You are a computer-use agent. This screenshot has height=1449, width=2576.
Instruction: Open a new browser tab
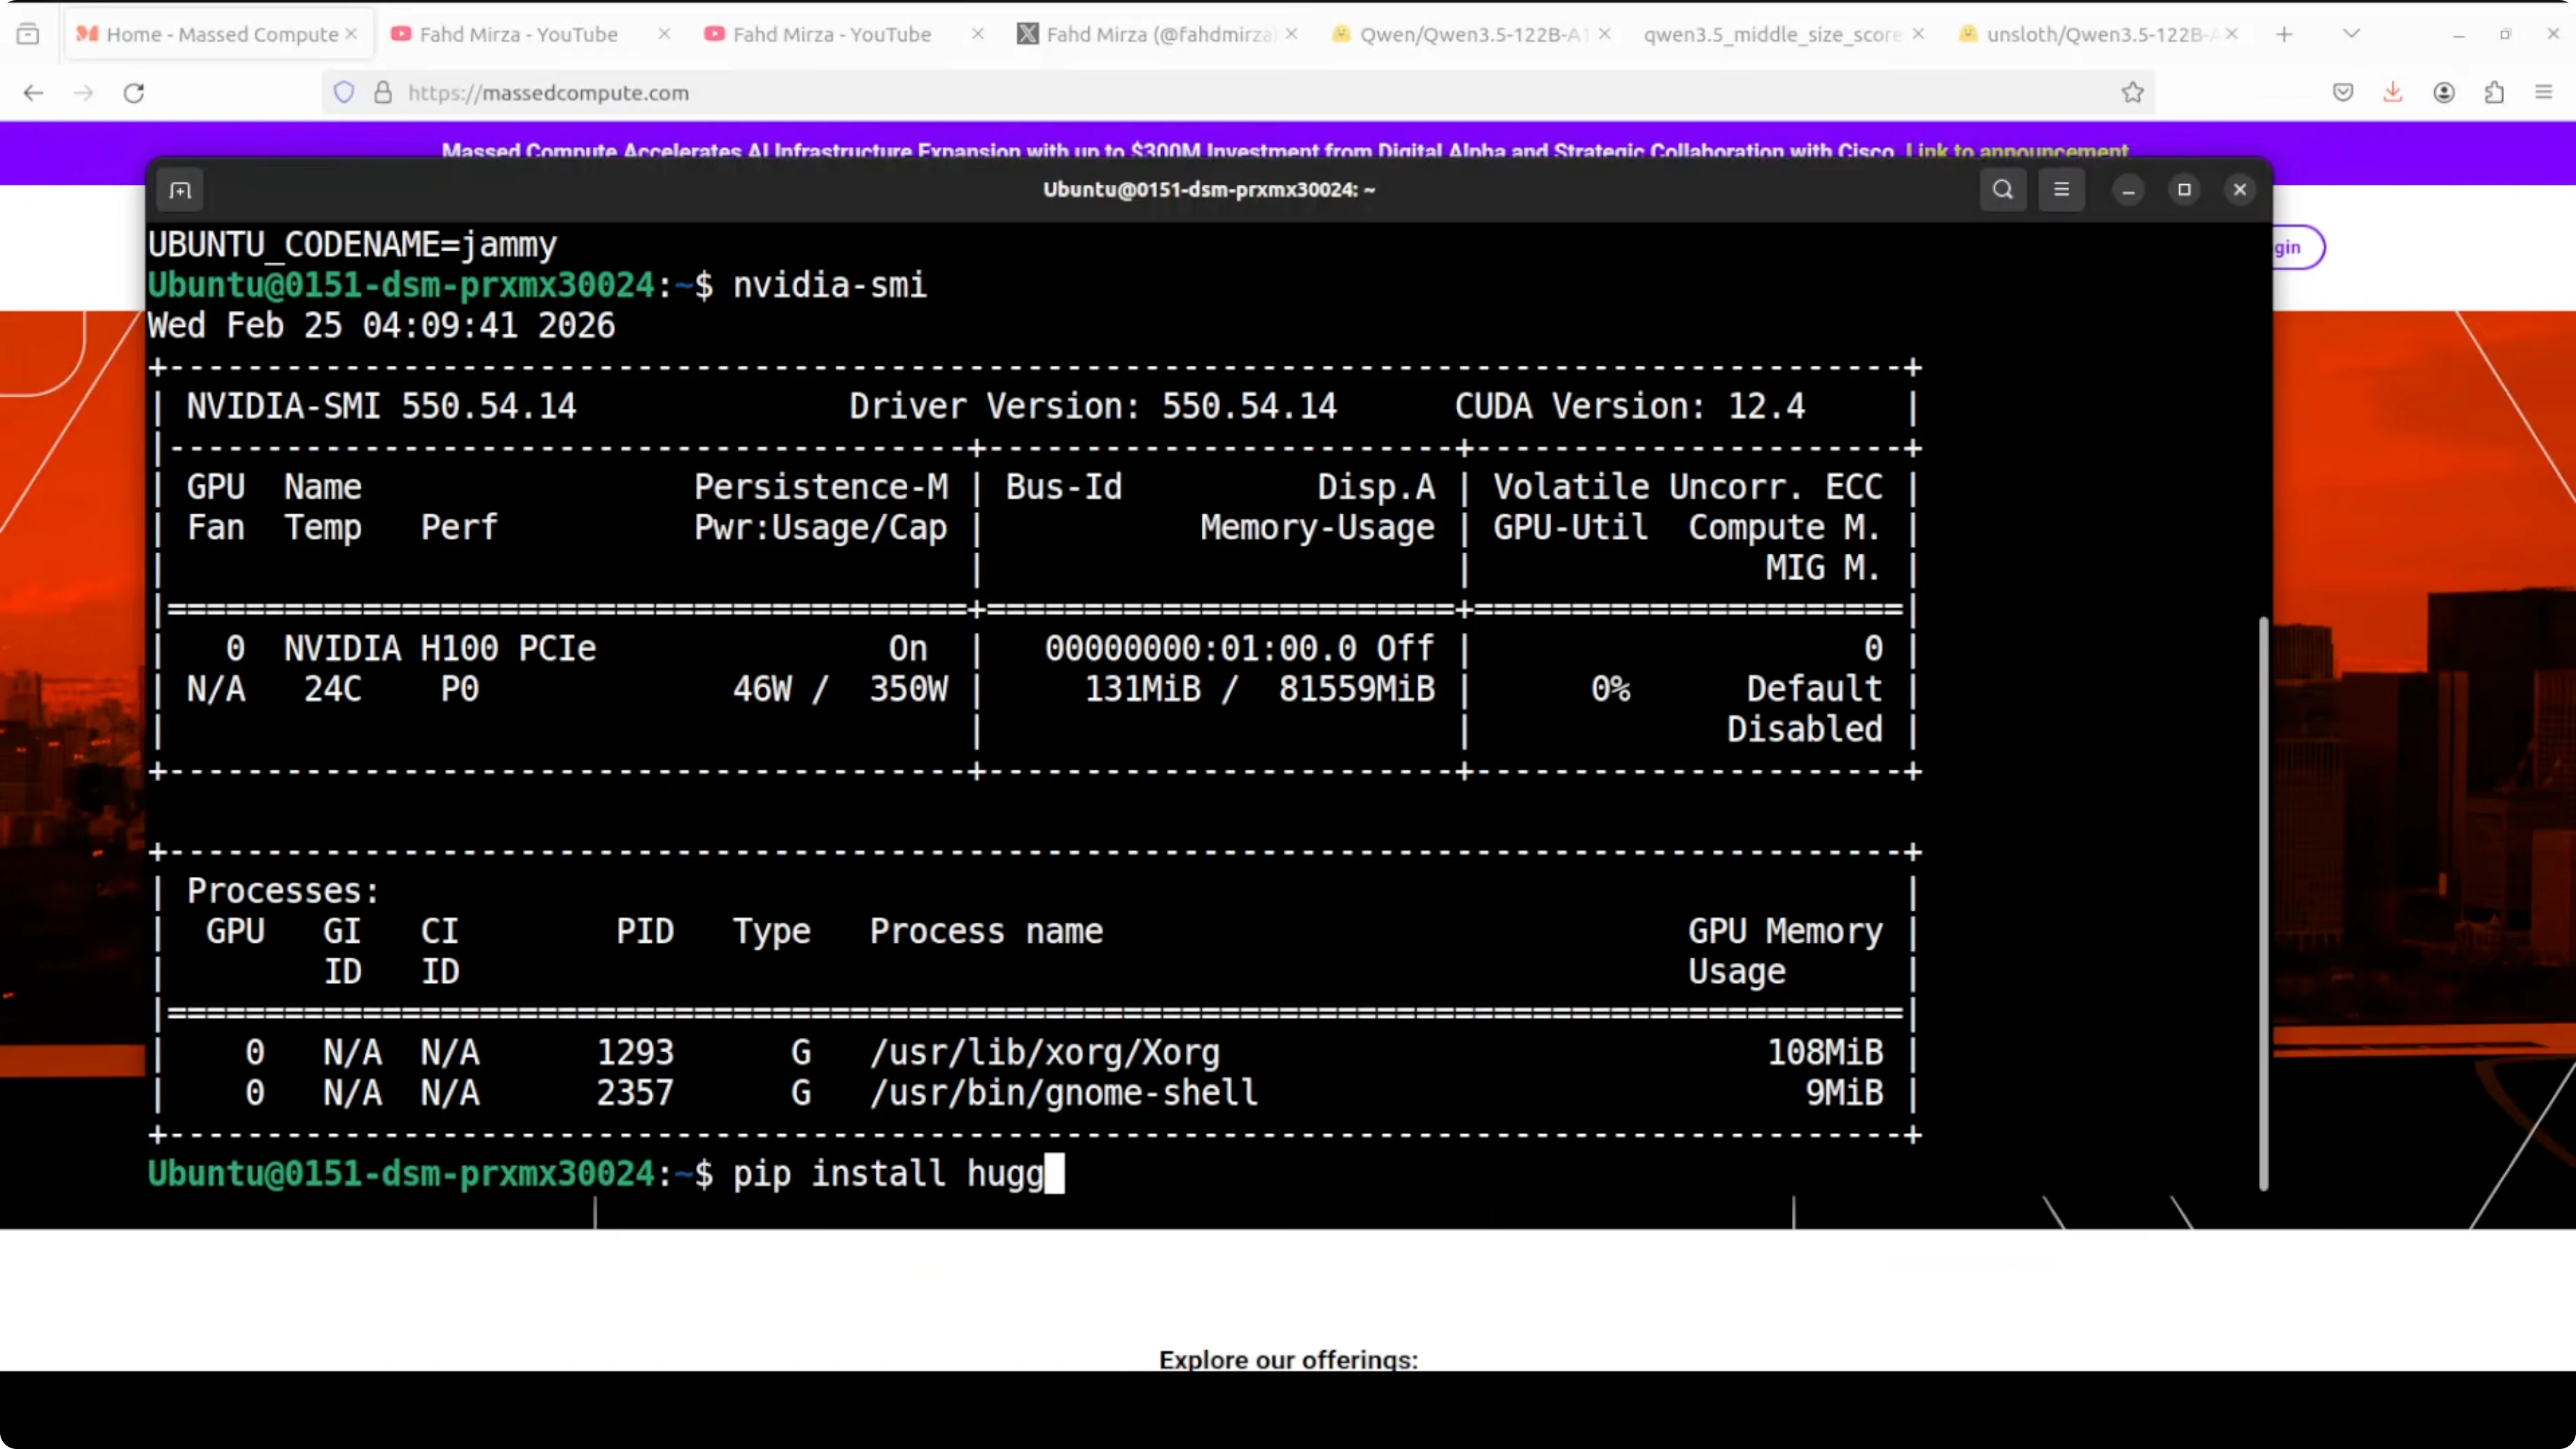pos(2284,34)
